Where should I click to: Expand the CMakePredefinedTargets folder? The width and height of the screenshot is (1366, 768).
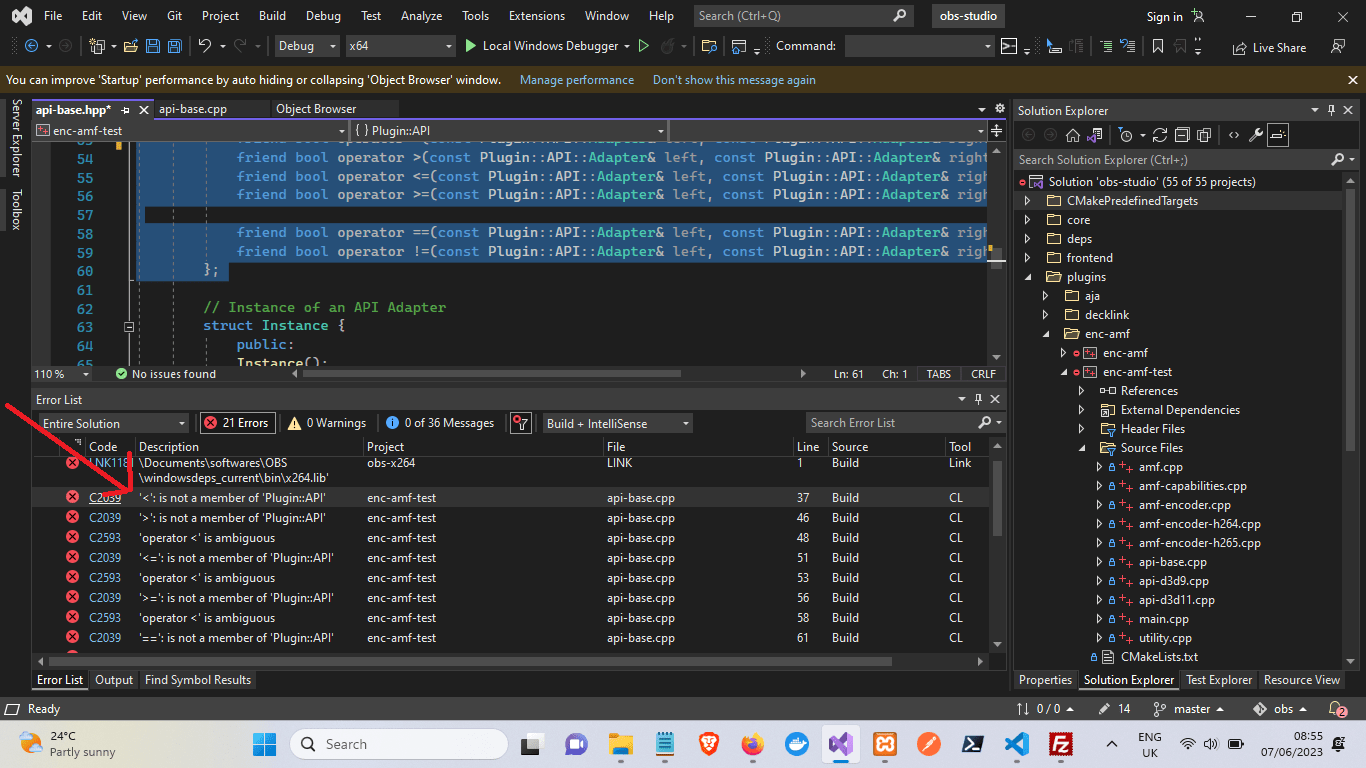pyautogui.click(x=1027, y=201)
